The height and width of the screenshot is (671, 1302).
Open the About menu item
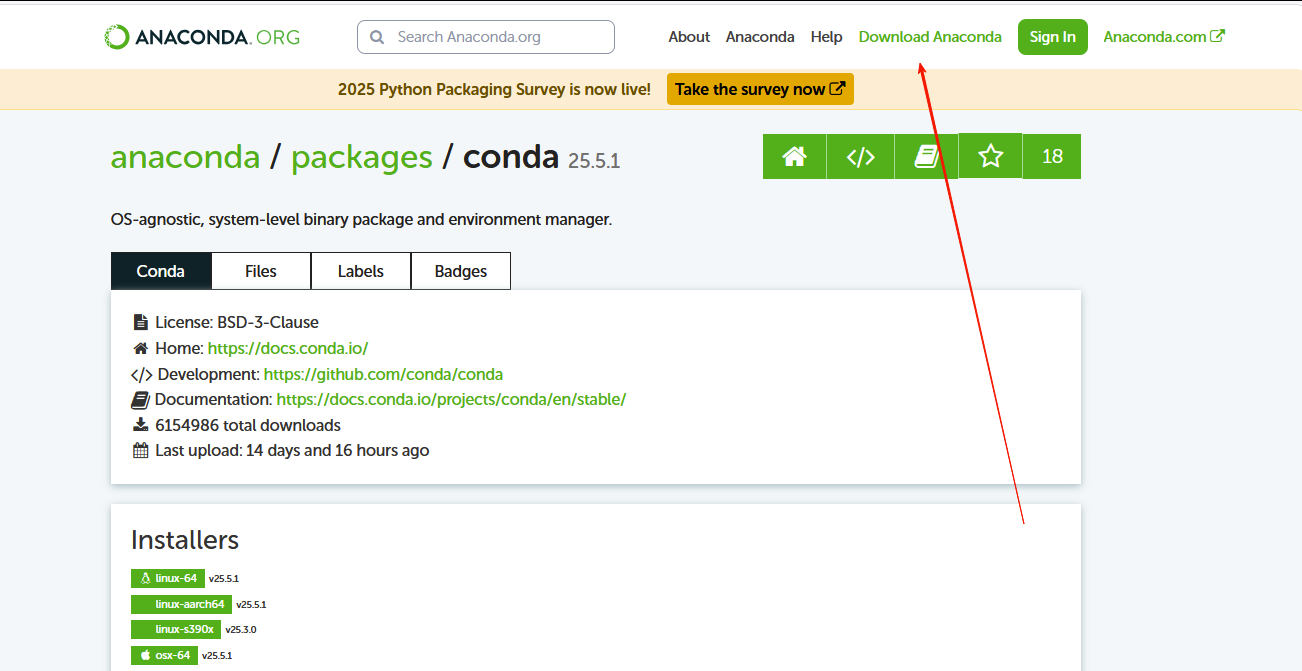(x=689, y=37)
